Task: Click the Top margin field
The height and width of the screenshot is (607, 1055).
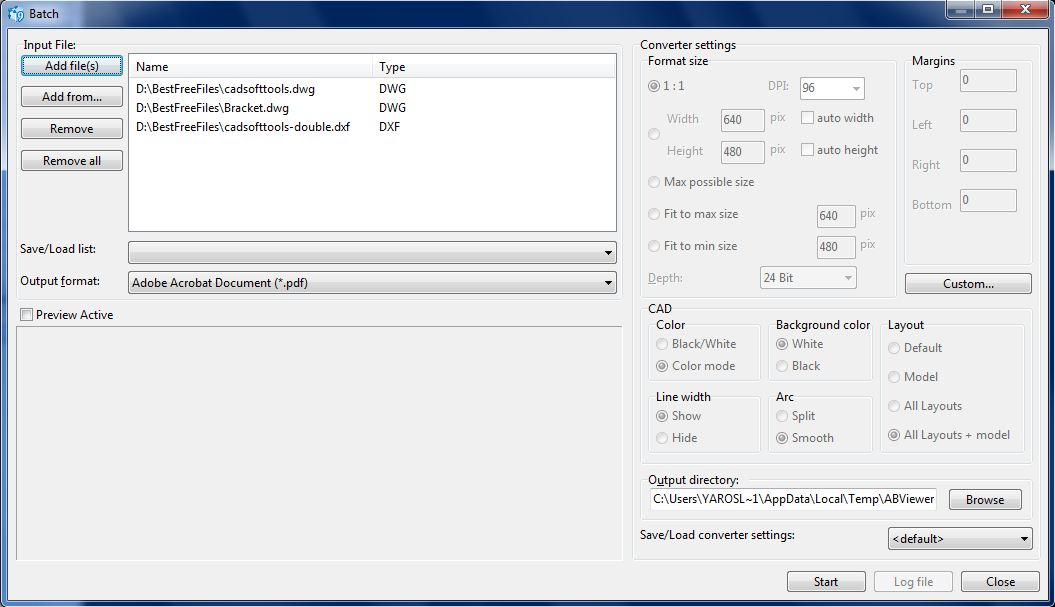Action: (988, 80)
